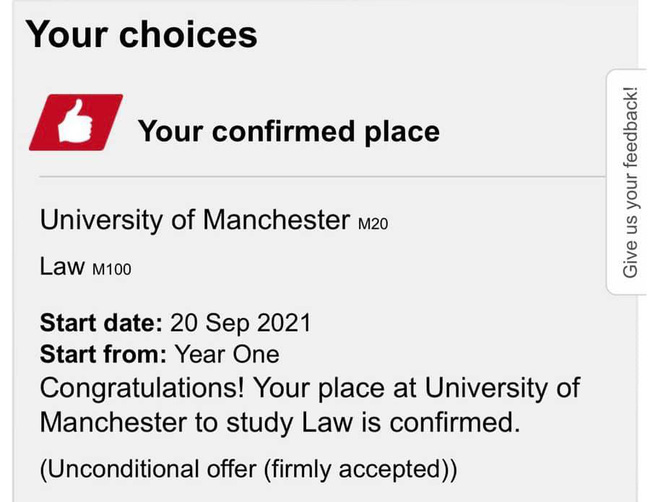
Task: Open the University of Manchester entry
Action: [x=194, y=220]
